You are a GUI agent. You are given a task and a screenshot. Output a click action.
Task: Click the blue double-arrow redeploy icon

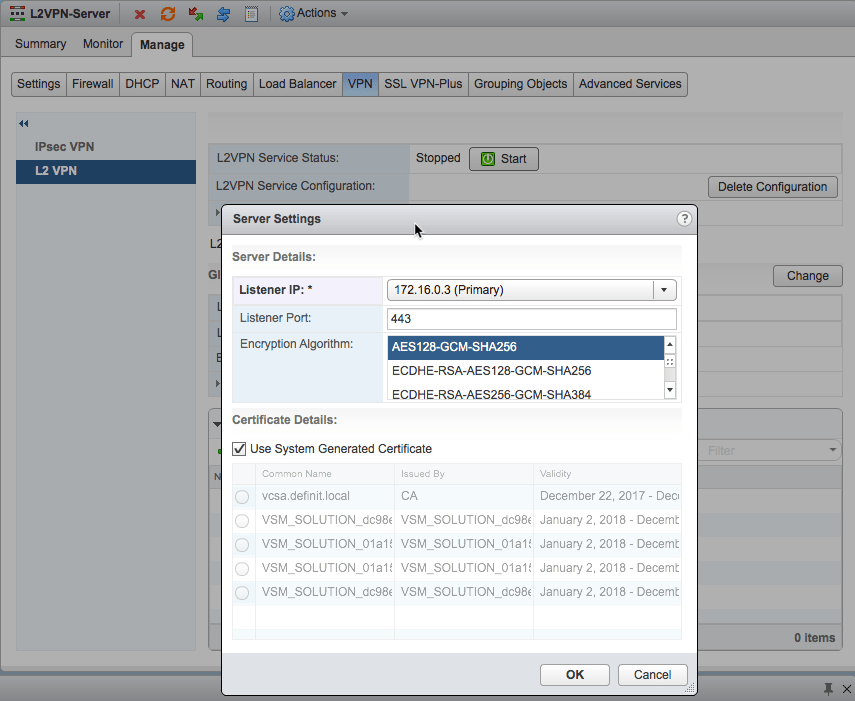coord(224,14)
